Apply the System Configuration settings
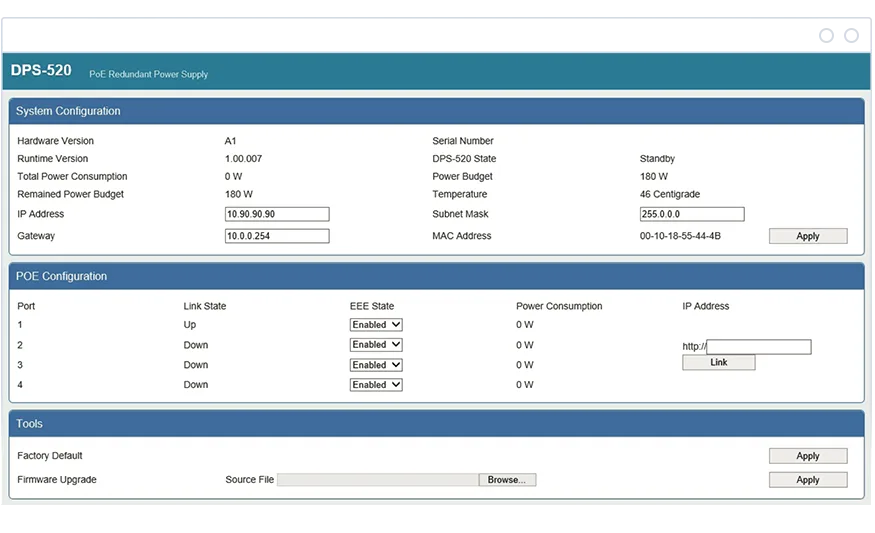Viewport: 875px width, 533px height. (x=807, y=236)
